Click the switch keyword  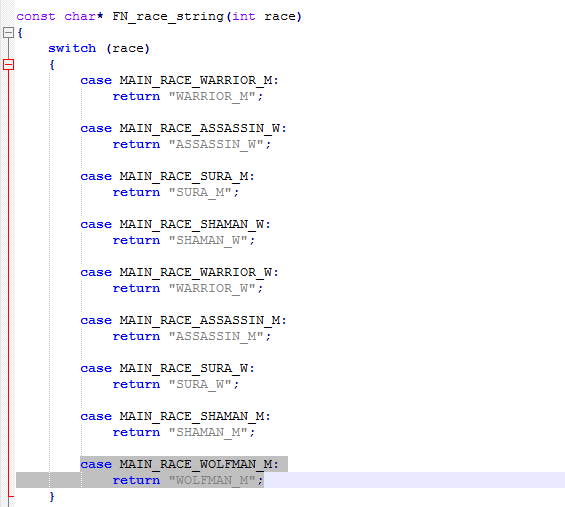click(72, 48)
